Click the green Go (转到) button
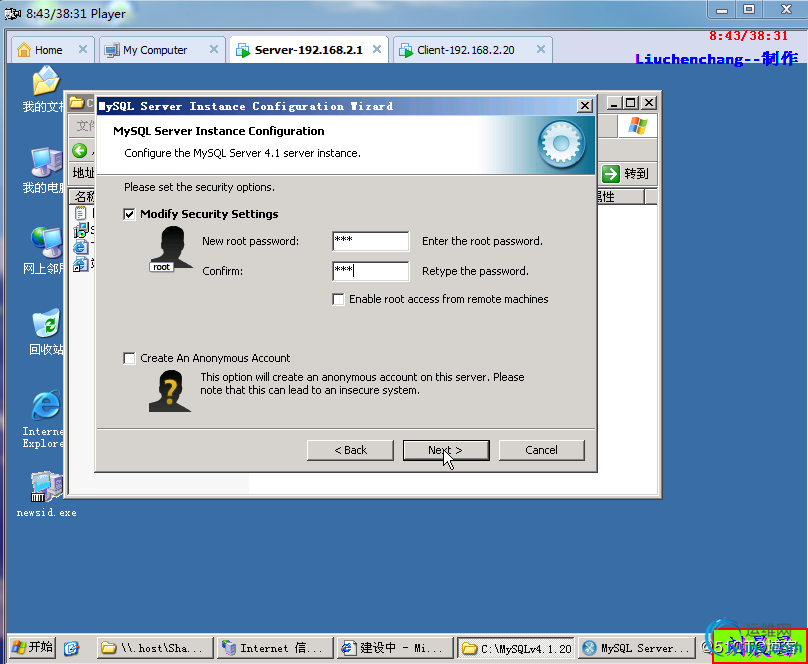The image size is (808, 664). (x=626, y=174)
